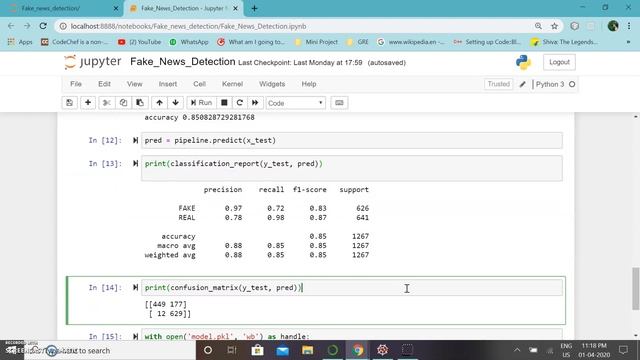Open the YouTube bookmark
640x360 pixels.
click(140, 42)
